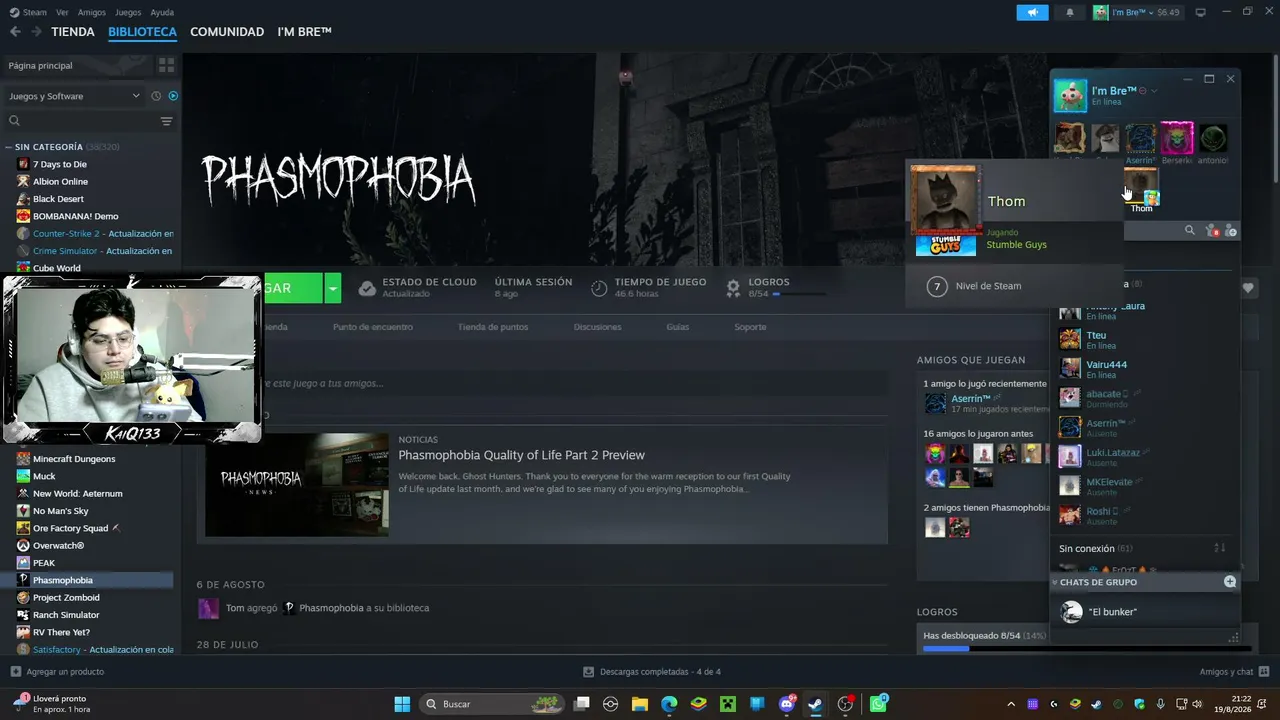
Task: Launch Microsoft Edge from the taskbar
Action: (669, 704)
